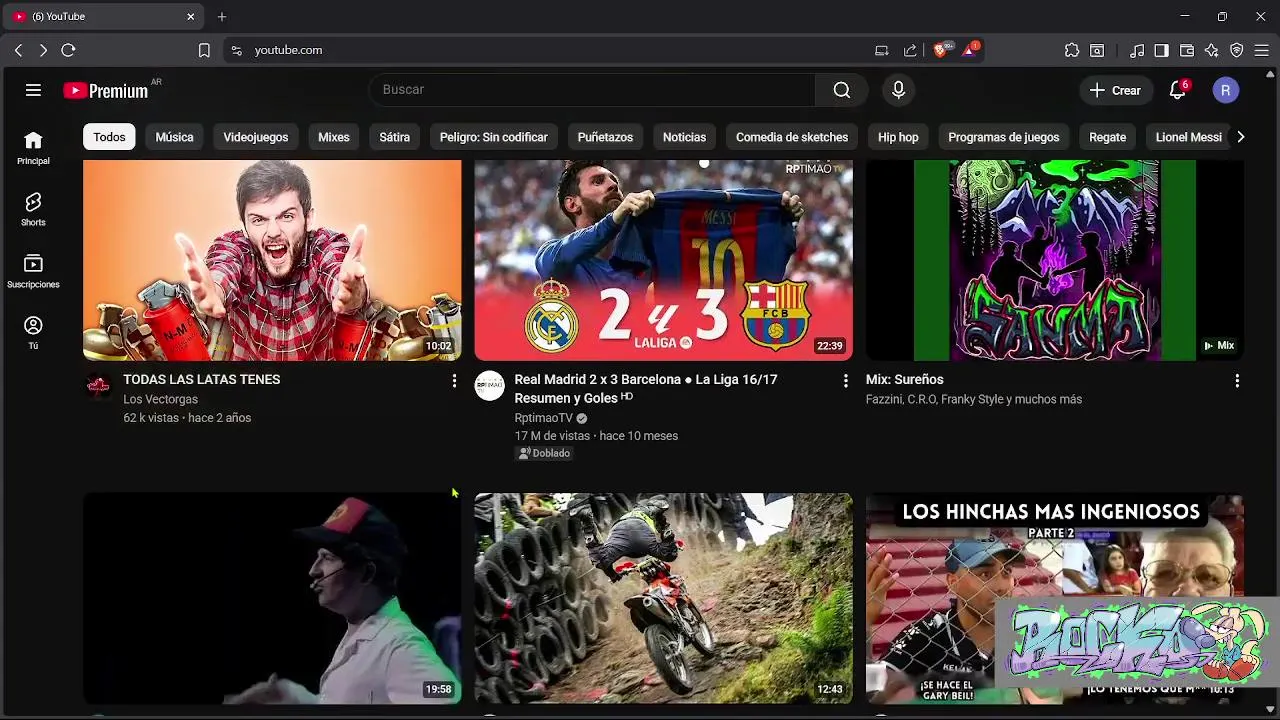Select the Mixes filter chip
This screenshot has height=720, width=1280.
[x=334, y=137]
